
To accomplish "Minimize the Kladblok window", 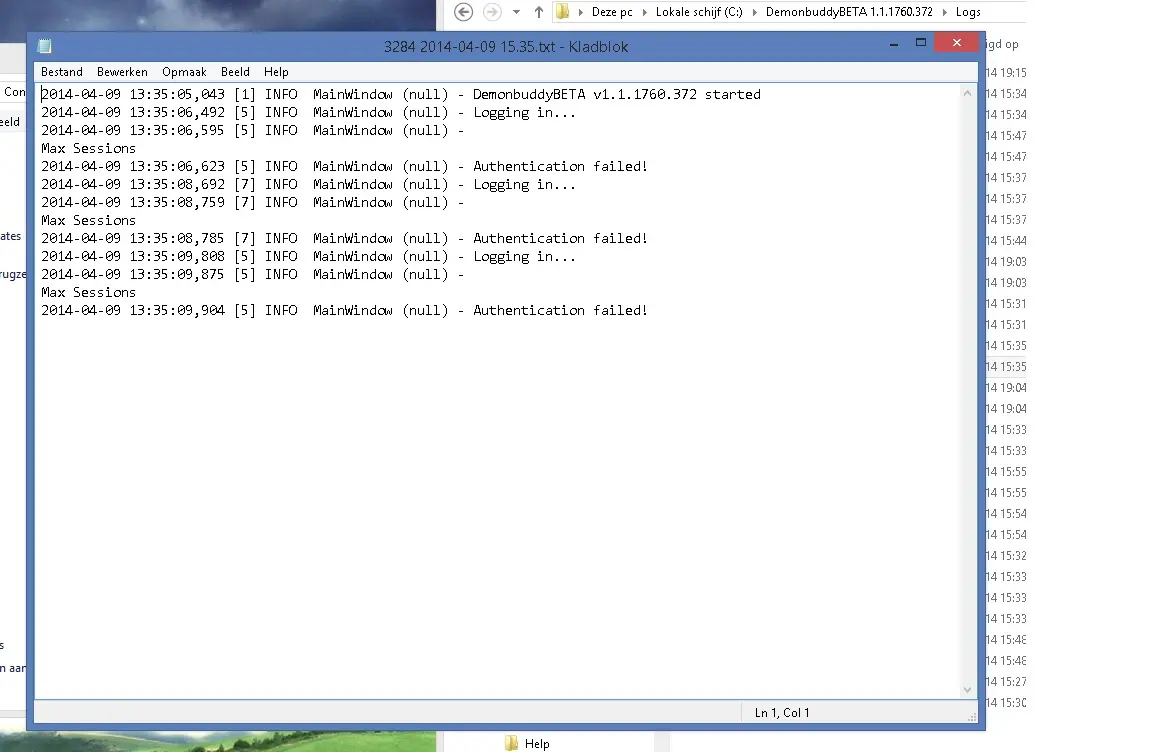I will (886, 45).
